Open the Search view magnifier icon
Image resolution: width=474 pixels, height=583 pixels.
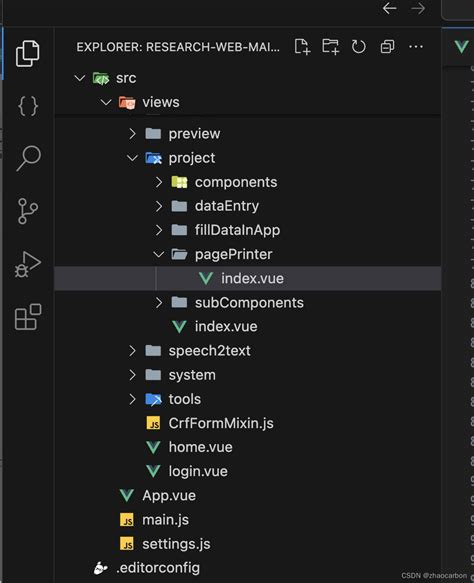pyautogui.click(x=28, y=158)
